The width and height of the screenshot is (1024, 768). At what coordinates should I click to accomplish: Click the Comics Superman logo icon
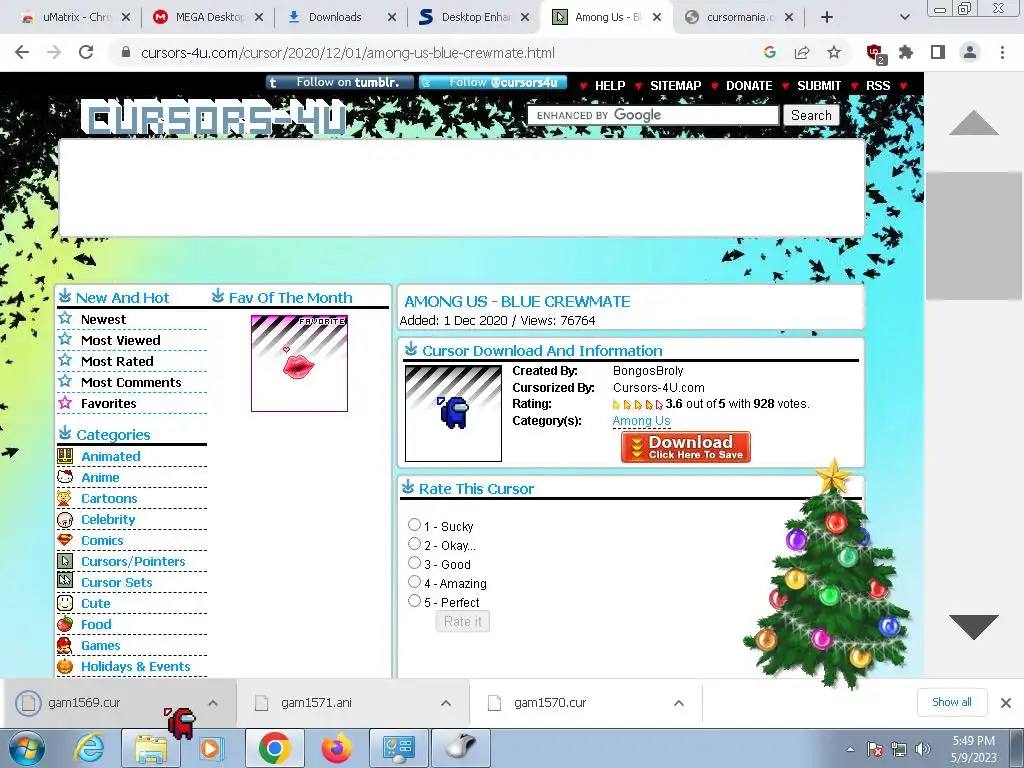pyautogui.click(x=65, y=540)
